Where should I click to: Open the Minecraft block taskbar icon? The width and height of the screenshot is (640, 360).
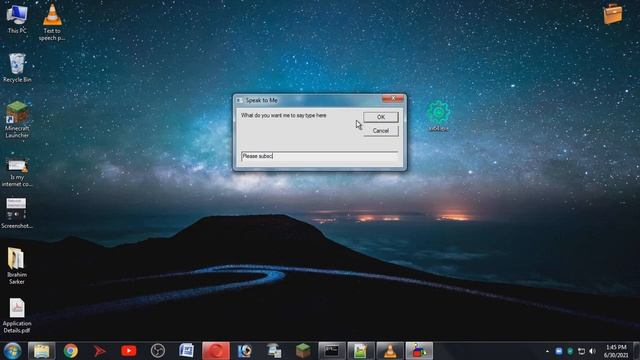303,351
